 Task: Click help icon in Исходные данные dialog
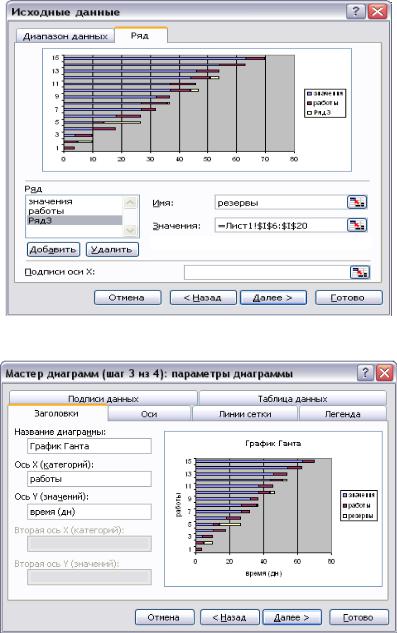coord(356,11)
